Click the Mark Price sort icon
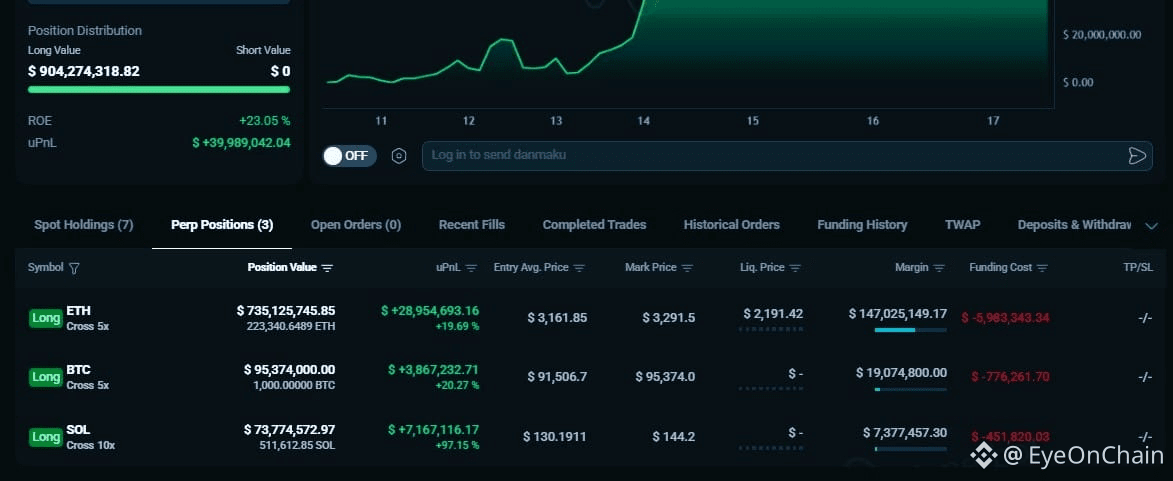This screenshot has height=481, width=1173. pos(687,268)
